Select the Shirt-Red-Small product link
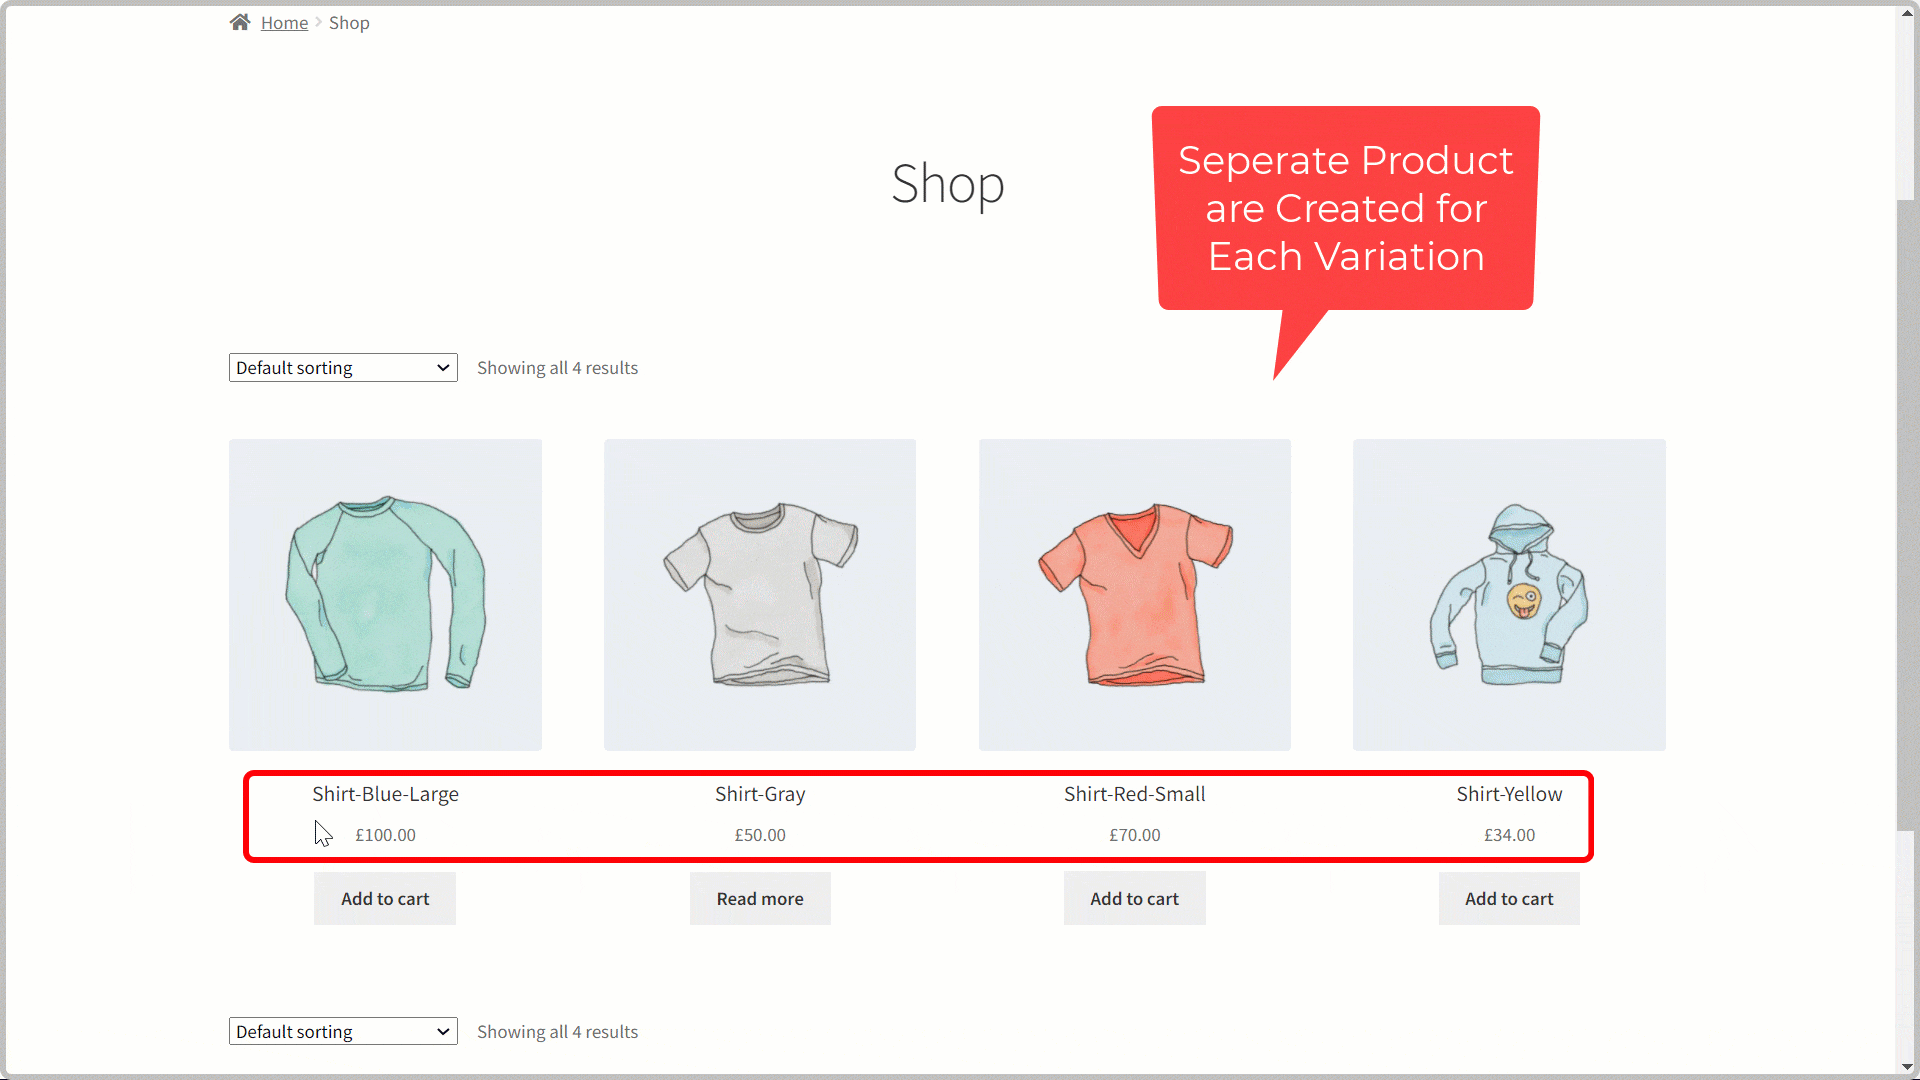Image resolution: width=1920 pixels, height=1080 pixels. coord(1134,794)
